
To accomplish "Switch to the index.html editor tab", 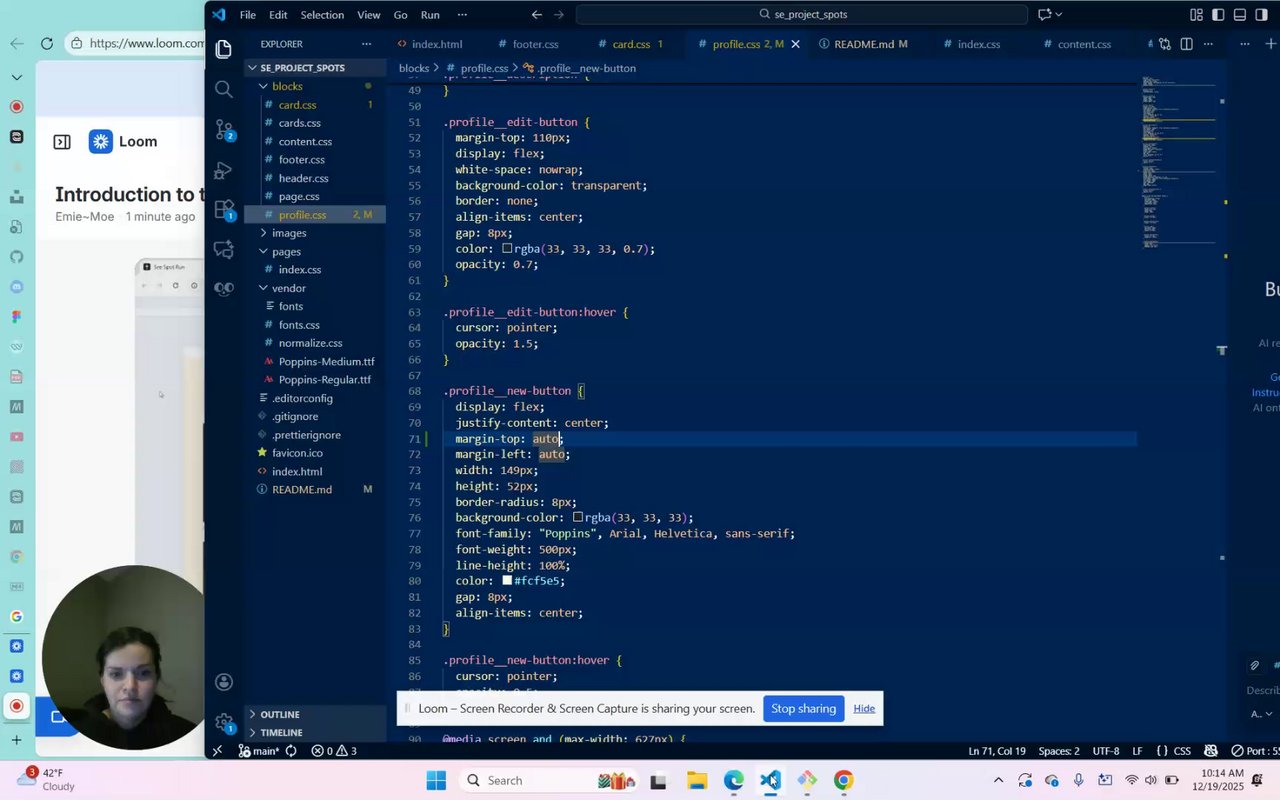I will pyautogui.click(x=429, y=44).
